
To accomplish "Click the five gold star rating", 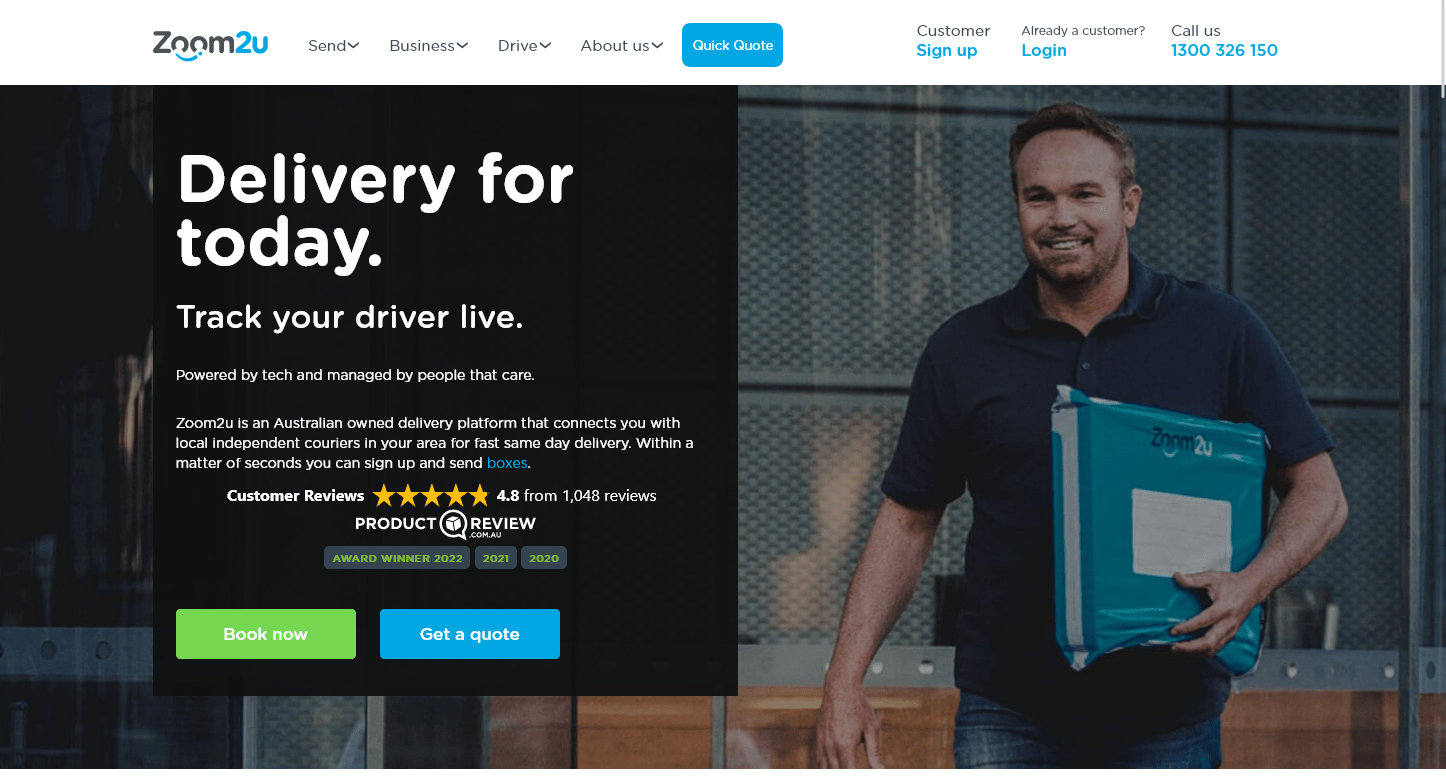I will (x=431, y=495).
